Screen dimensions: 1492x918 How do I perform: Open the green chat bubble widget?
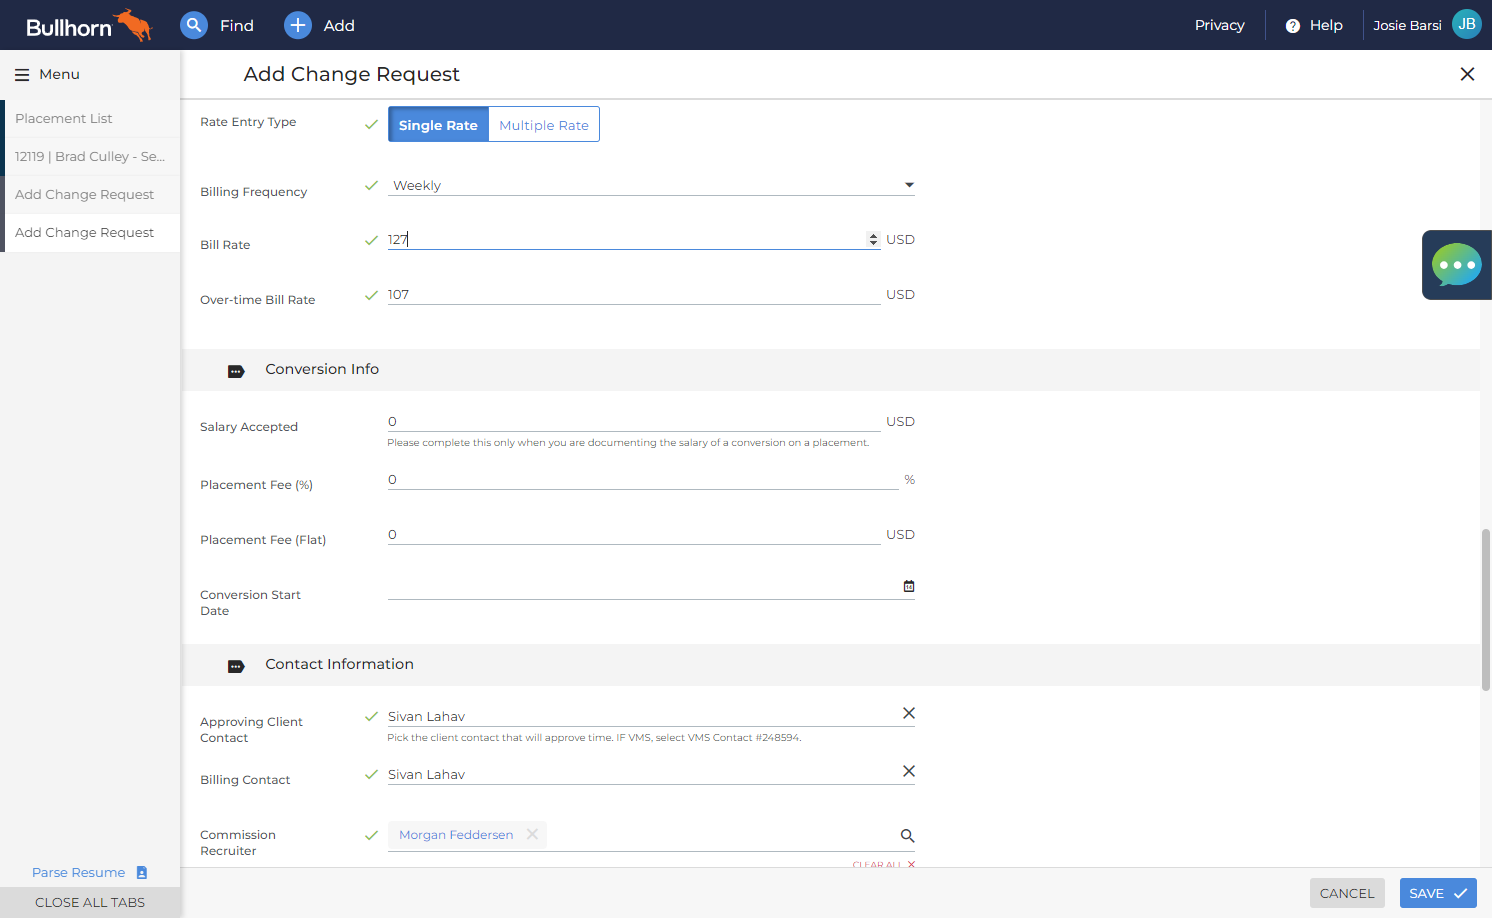pos(1457,265)
